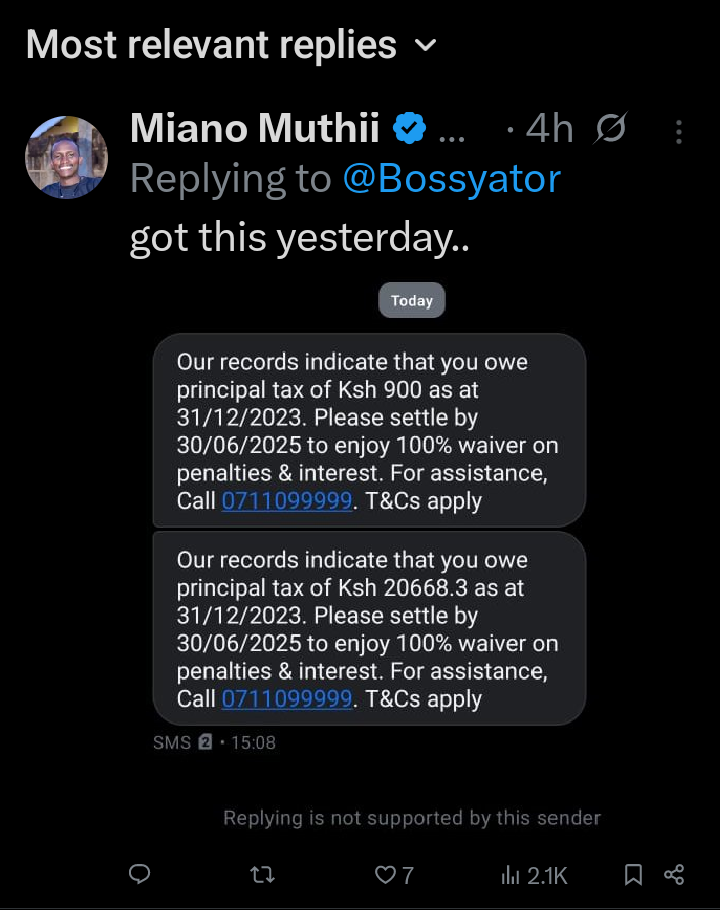
Task: Open the @Bossyator mention link
Action: [x=451, y=179]
